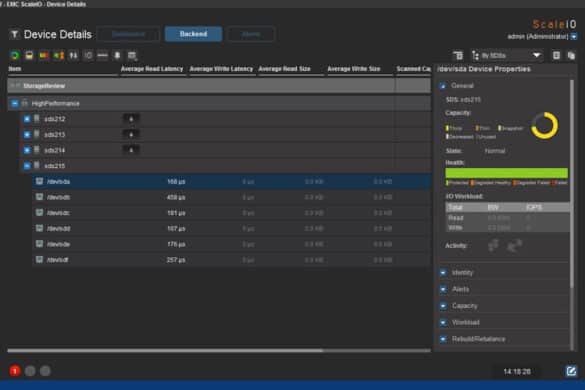Image resolution: width=585 pixels, height=390 pixels.
Task: Click the red-and-yellow toolbar icon
Action: (44, 56)
